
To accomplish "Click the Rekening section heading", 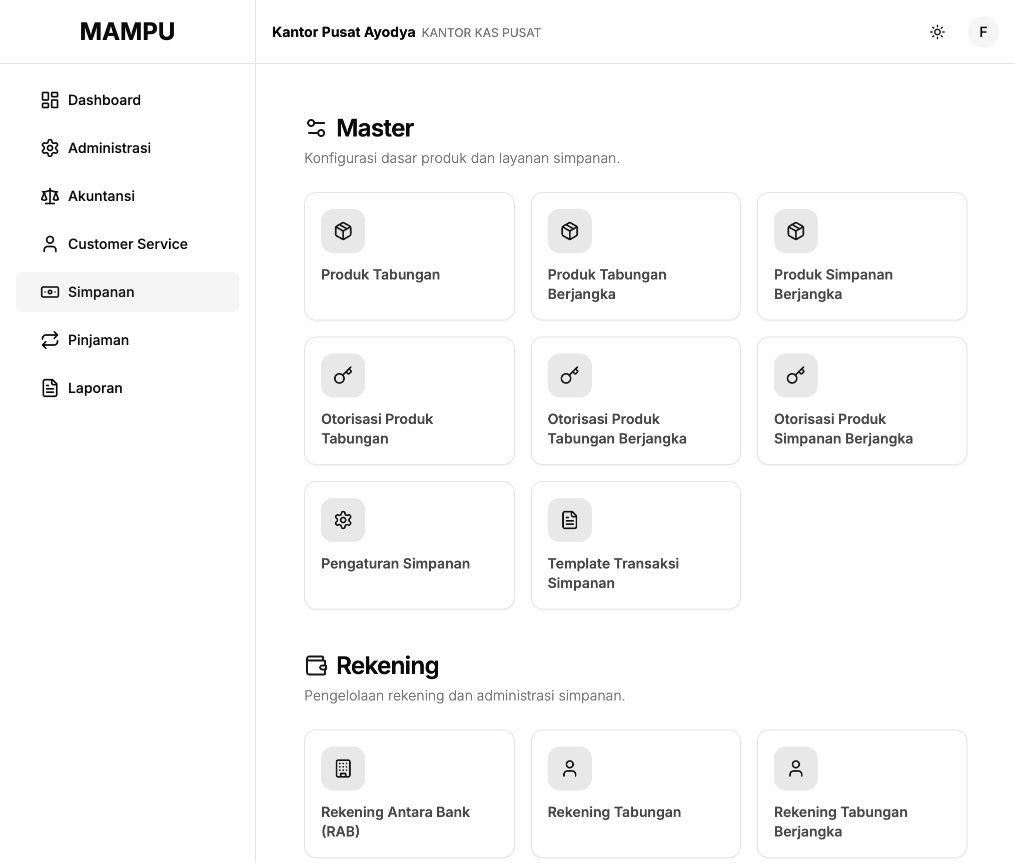I will (387, 666).
